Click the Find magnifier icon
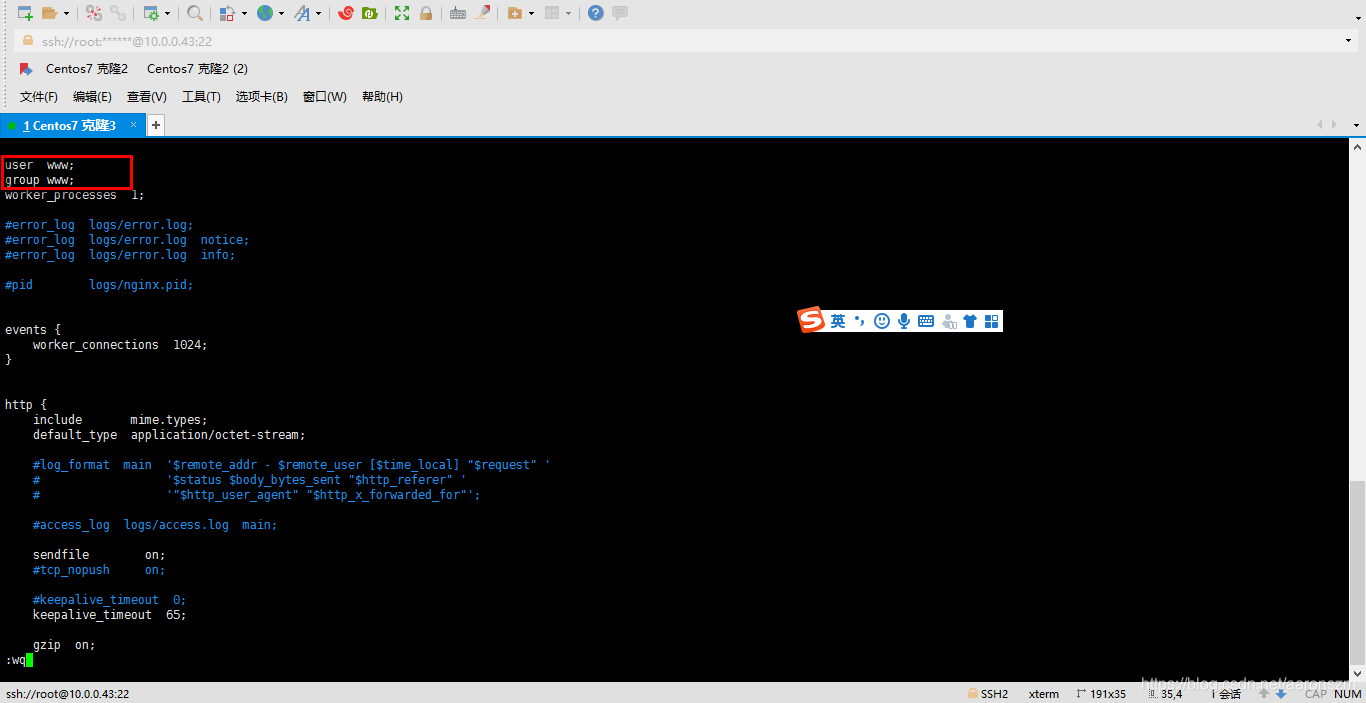The width and height of the screenshot is (1366, 703). [195, 13]
